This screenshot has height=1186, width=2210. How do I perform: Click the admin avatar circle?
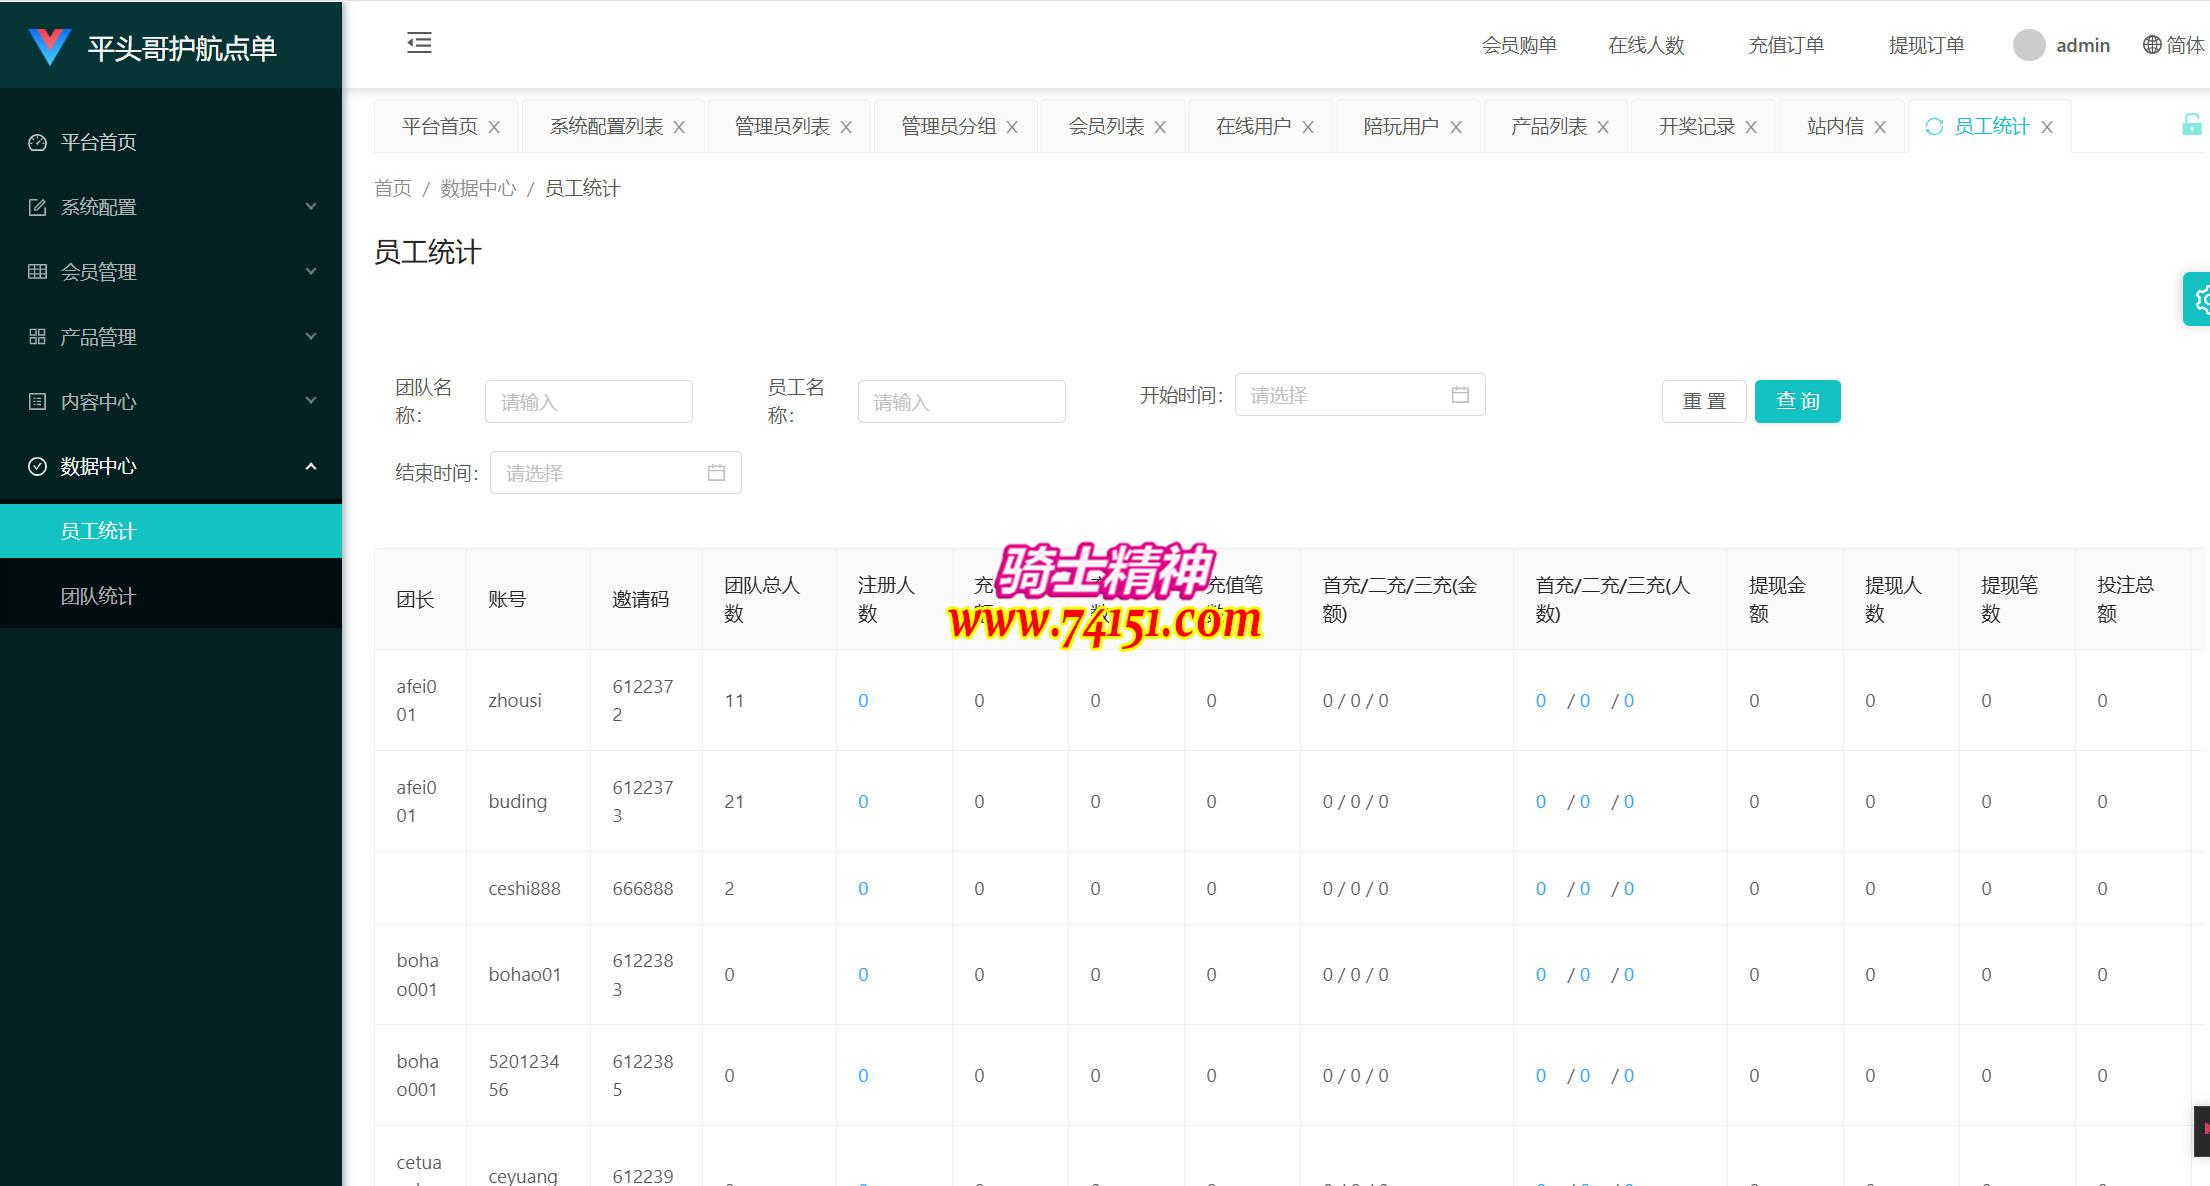[2028, 45]
